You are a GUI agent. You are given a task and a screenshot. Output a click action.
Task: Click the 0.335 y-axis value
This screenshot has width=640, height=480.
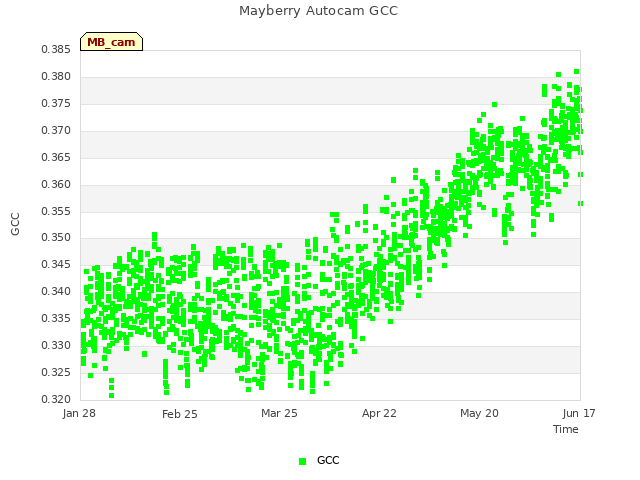click(56, 318)
